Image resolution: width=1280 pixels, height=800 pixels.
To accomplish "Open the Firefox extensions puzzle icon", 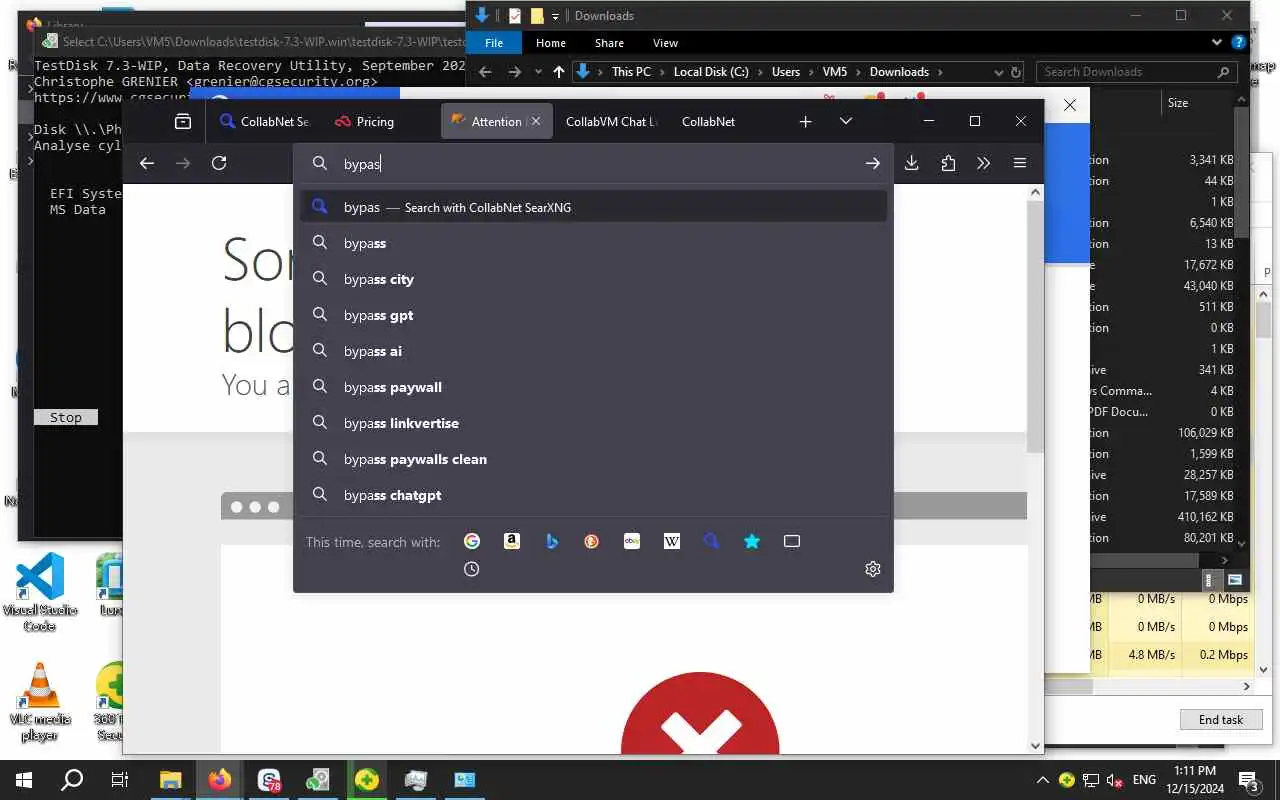I will pyautogui.click(x=948, y=163).
